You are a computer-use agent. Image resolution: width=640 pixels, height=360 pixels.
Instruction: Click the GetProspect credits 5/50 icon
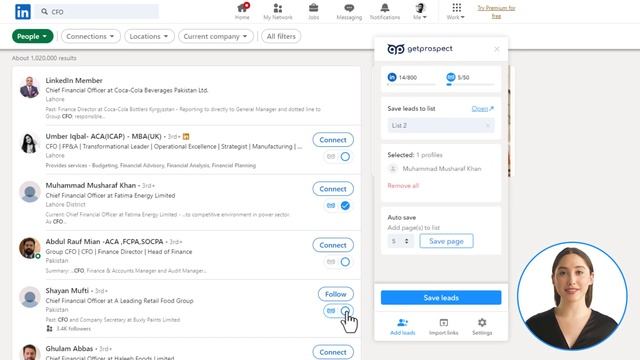(x=451, y=77)
